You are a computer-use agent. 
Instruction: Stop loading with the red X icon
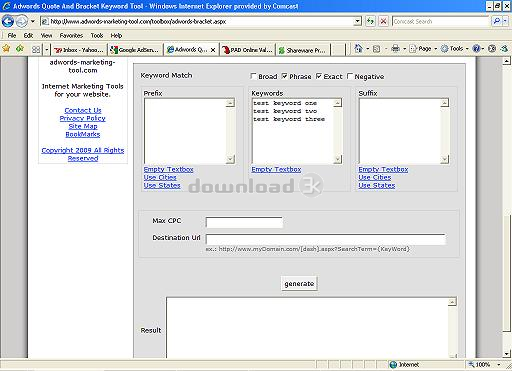tap(383, 22)
